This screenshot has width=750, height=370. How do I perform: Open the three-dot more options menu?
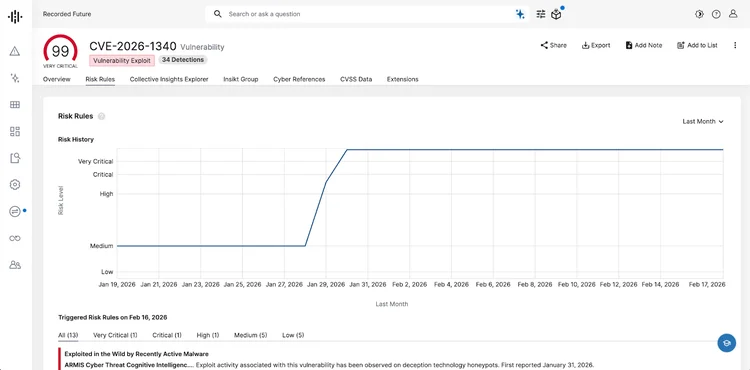point(735,45)
